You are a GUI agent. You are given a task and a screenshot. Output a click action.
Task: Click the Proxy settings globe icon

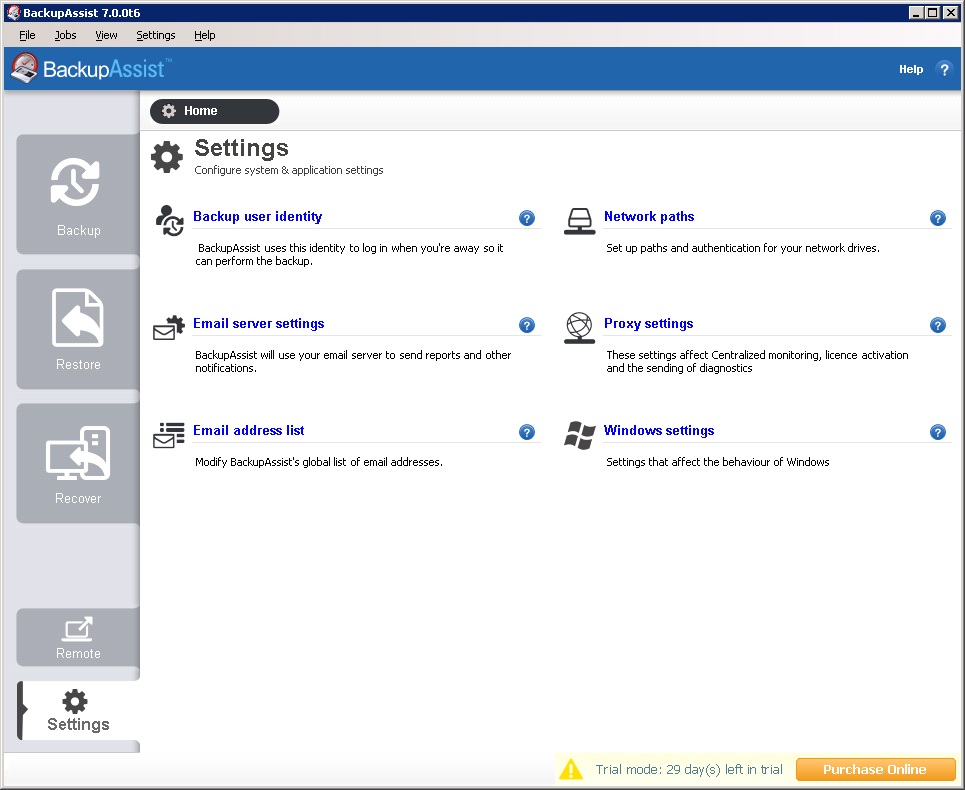(x=580, y=327)
